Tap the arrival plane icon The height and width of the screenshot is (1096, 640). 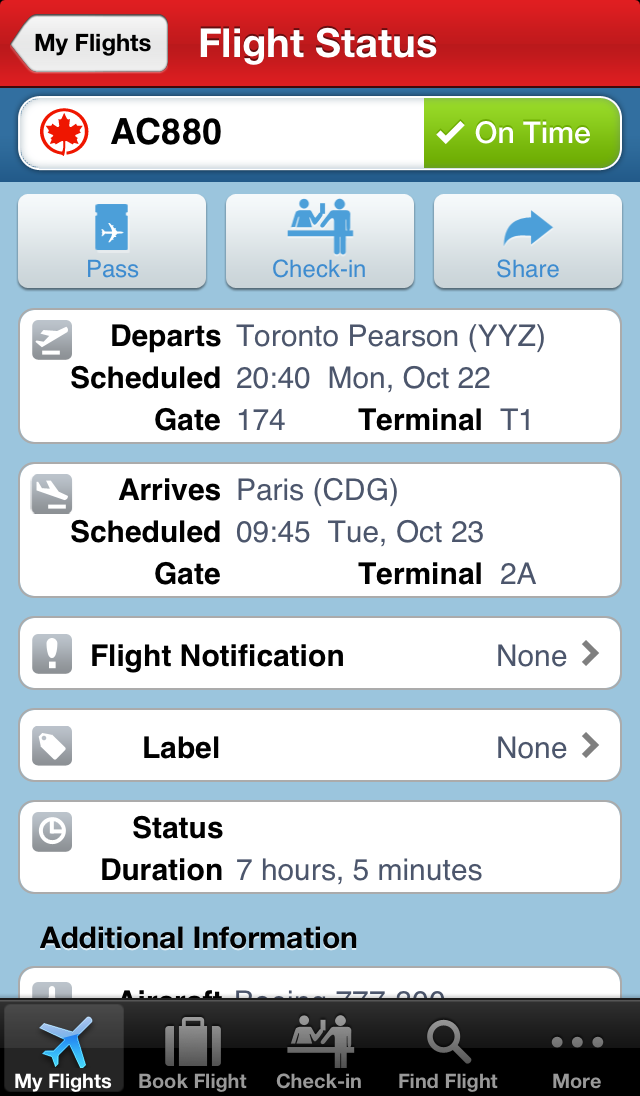click(x=52, y=493)
